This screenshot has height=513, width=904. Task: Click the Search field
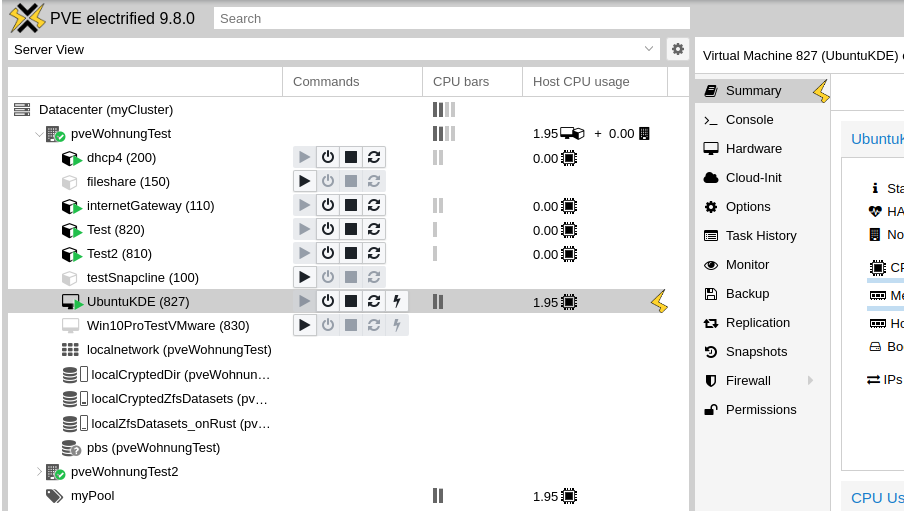(x=451, y=18)
